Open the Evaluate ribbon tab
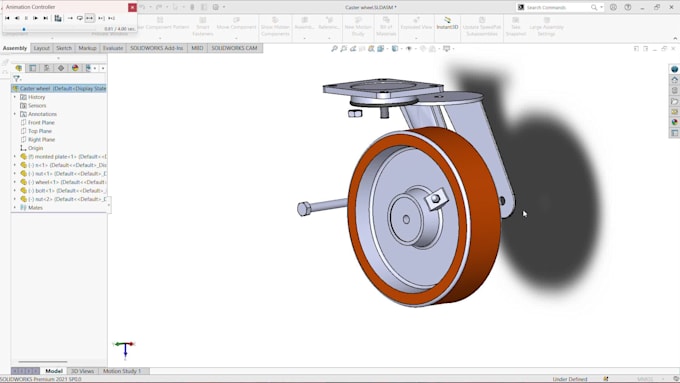Viewport: 680px width, 383px height. point(113,48)
